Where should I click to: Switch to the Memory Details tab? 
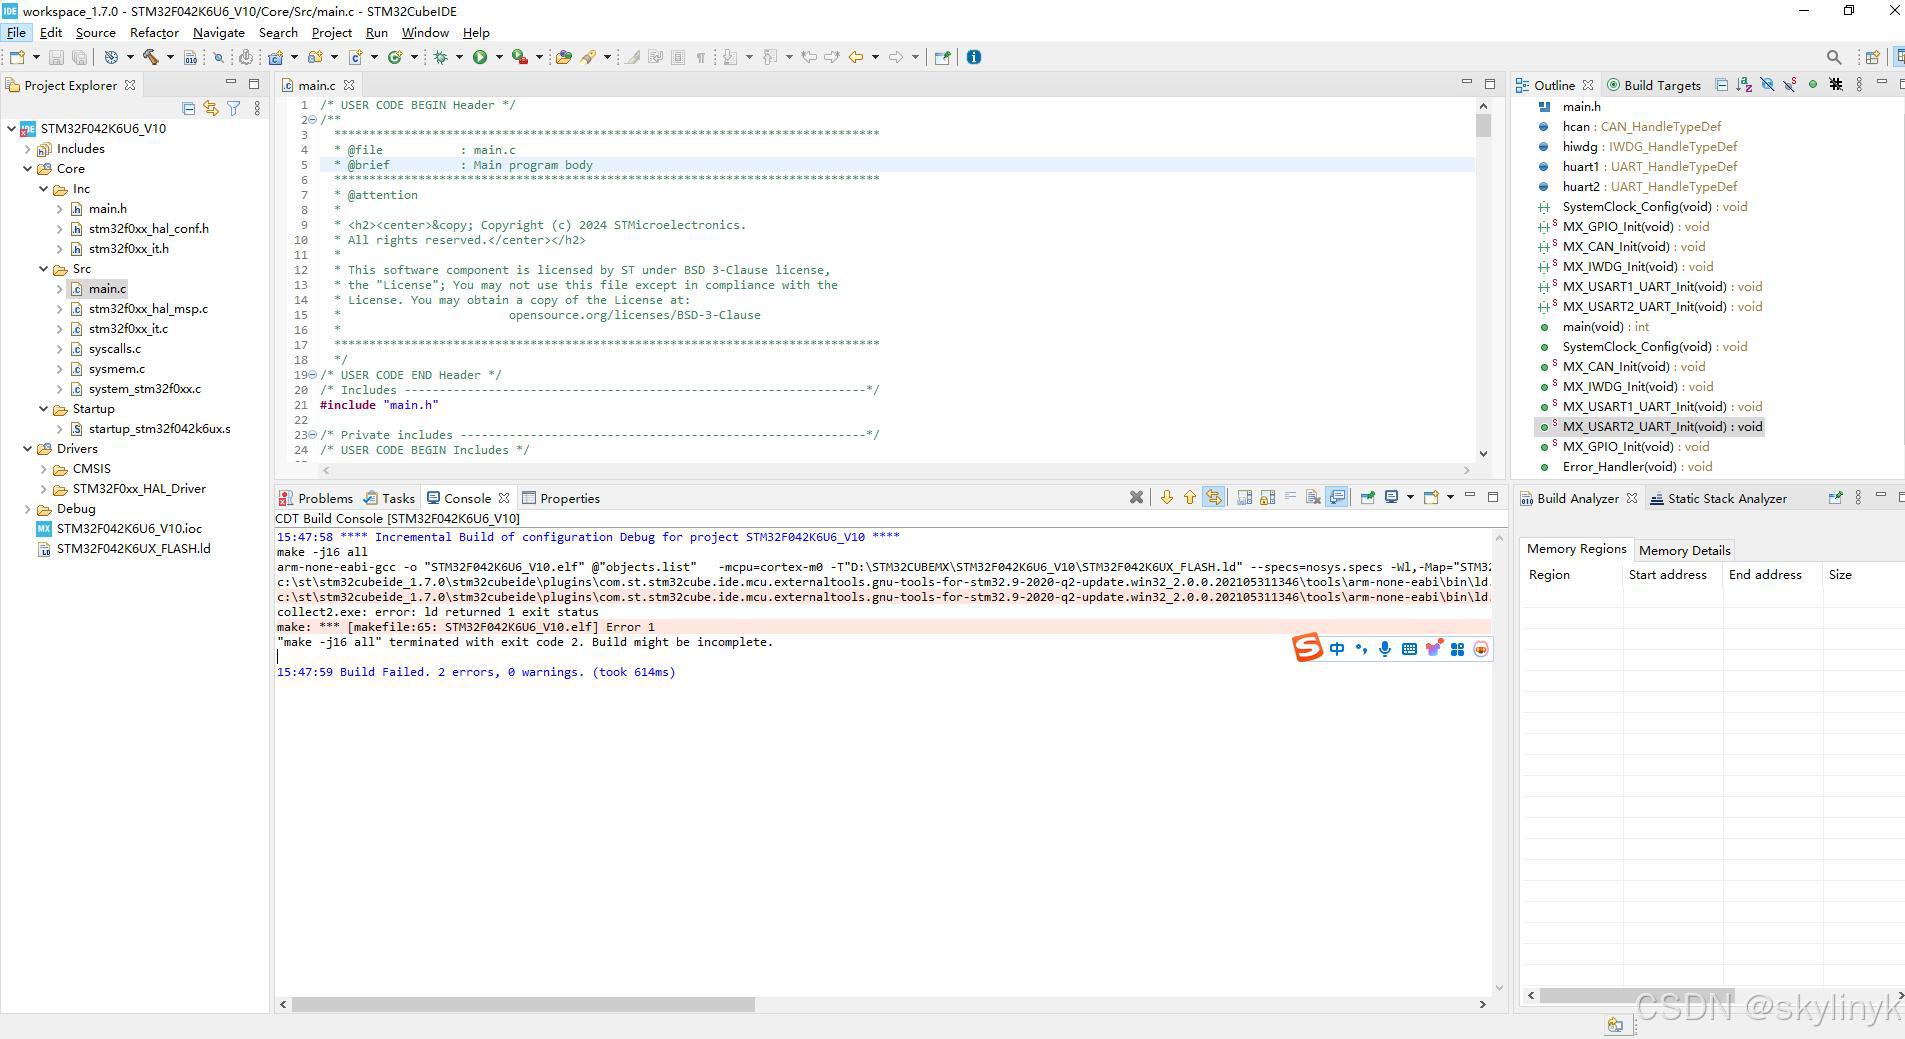pos(1684,550)
